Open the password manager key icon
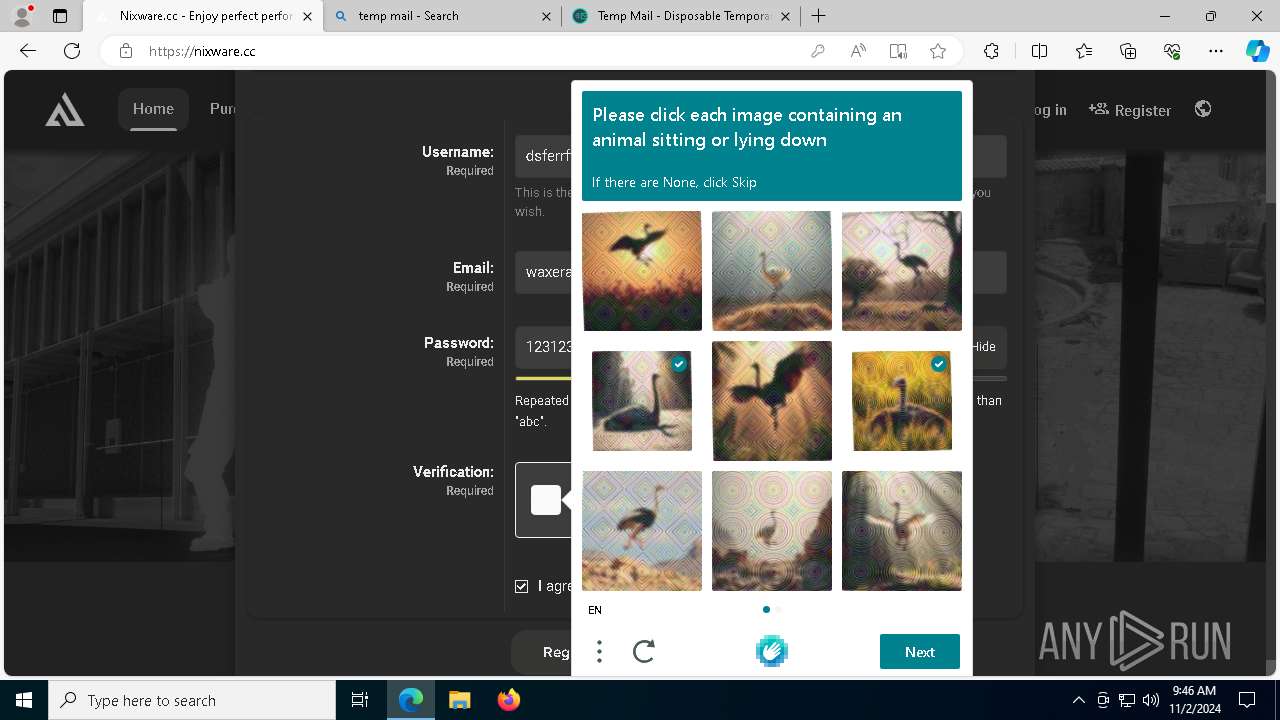 pos(818,51)
